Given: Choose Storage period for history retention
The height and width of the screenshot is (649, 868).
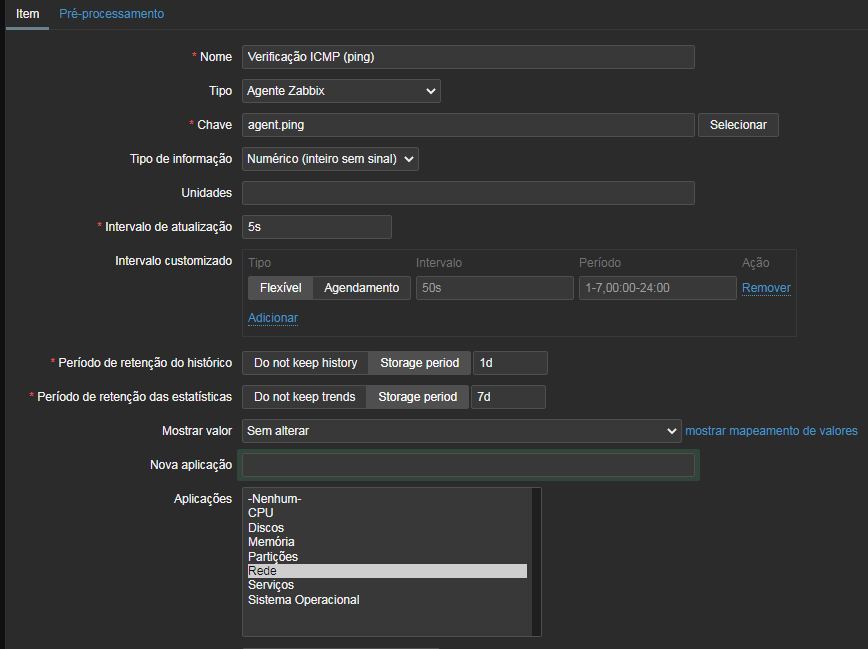Looking at the screenshot, I should [419, 363].
